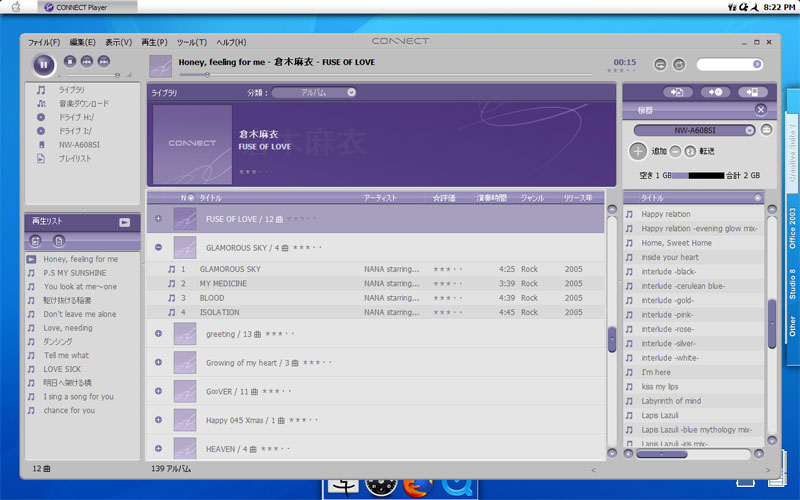
Task: Skip to the next track
Action: coord(104,61)
